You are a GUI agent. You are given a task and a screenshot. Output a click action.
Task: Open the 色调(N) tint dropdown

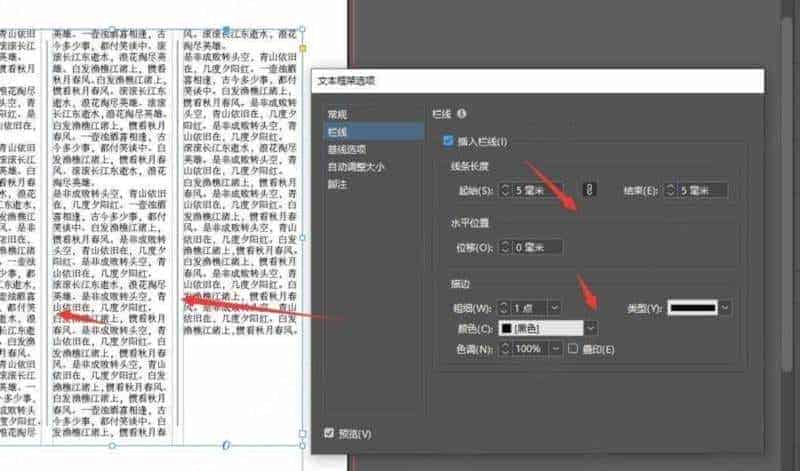555,349
